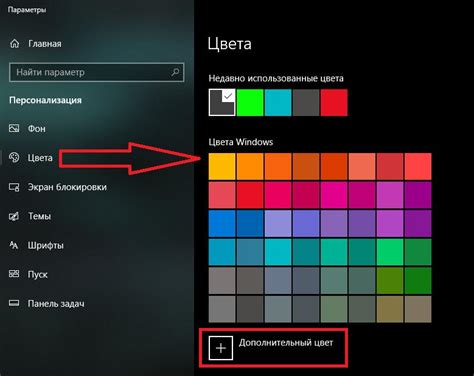Click the Фон picture icon
The height and width of the screenshot is (376, 474).
[x=14, y=128]
